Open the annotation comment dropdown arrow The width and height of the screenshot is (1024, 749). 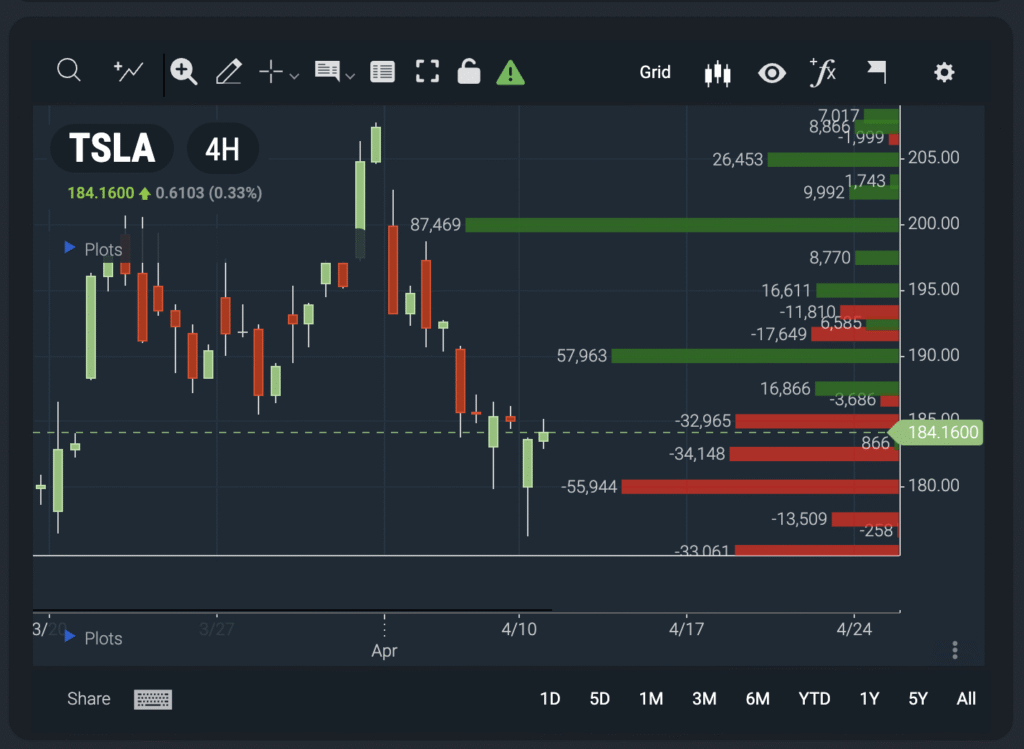(350, 75)
